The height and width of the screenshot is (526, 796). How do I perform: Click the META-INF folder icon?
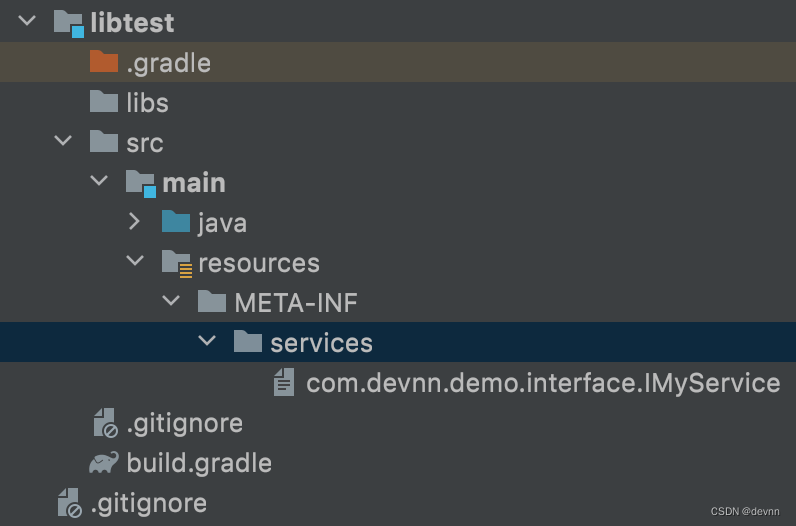(x=212, y=302)
